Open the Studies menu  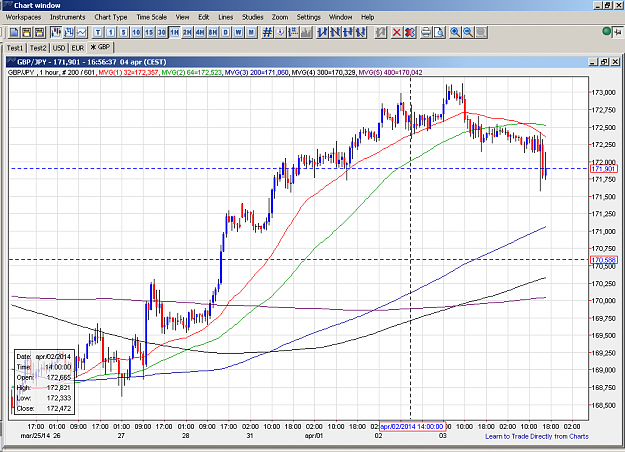pos(253,17)
